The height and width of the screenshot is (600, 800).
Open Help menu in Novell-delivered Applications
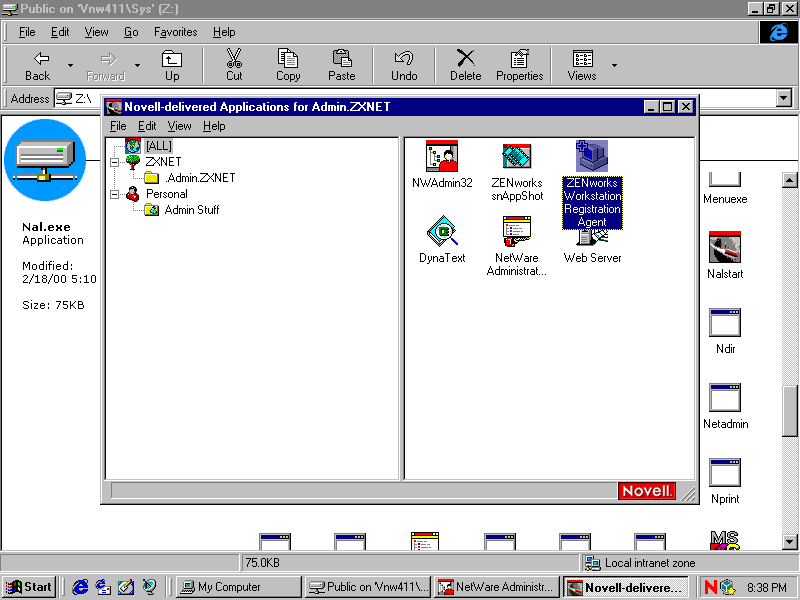click(x=214, y=126)
